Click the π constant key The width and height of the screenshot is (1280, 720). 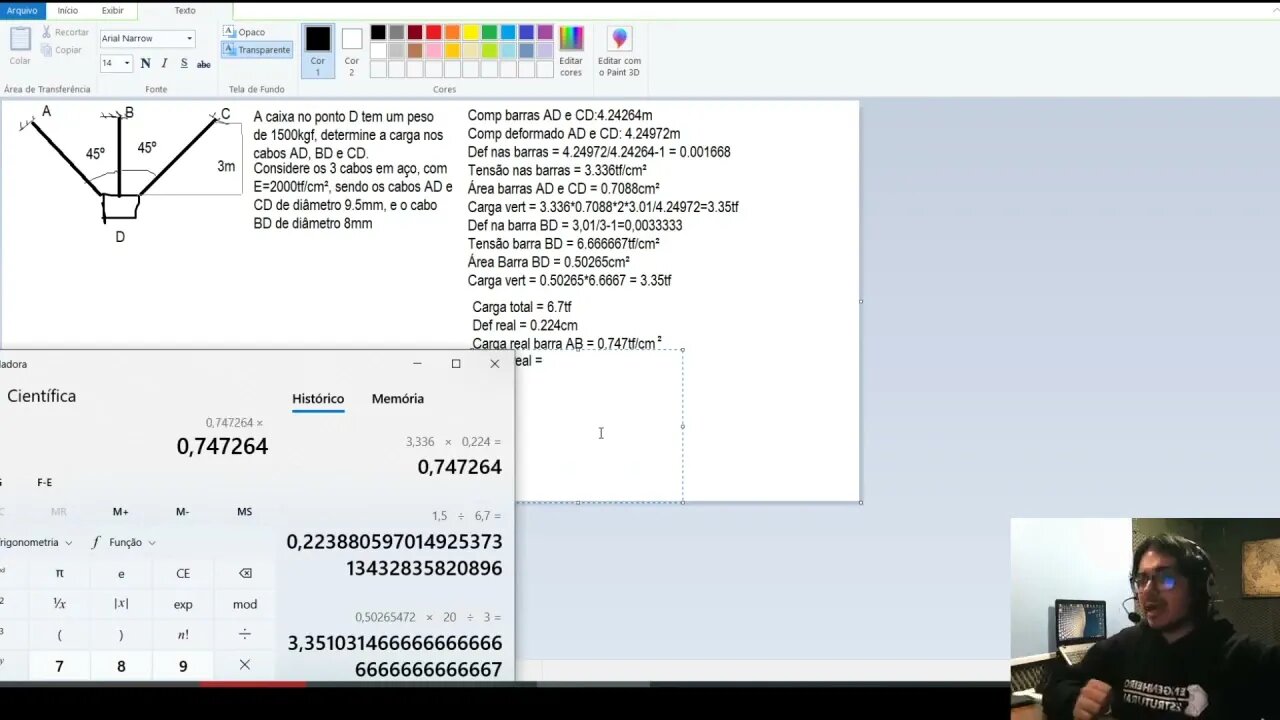(x=59, y=573)
